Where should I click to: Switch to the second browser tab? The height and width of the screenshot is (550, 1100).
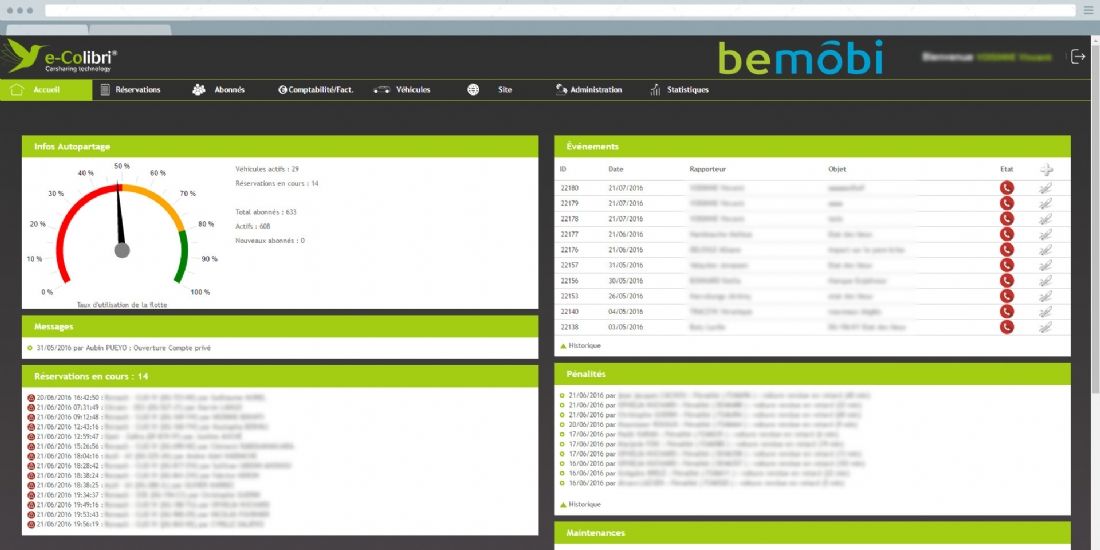tap(130, 29)
